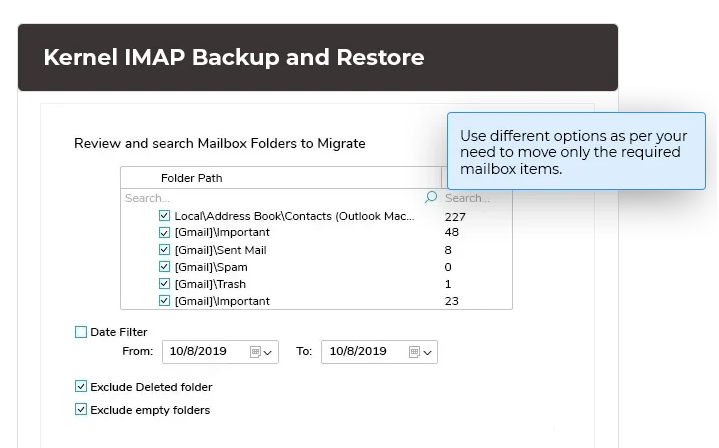
Task: Expand the To date dropdown arrow
Action: tap(427, 353)
